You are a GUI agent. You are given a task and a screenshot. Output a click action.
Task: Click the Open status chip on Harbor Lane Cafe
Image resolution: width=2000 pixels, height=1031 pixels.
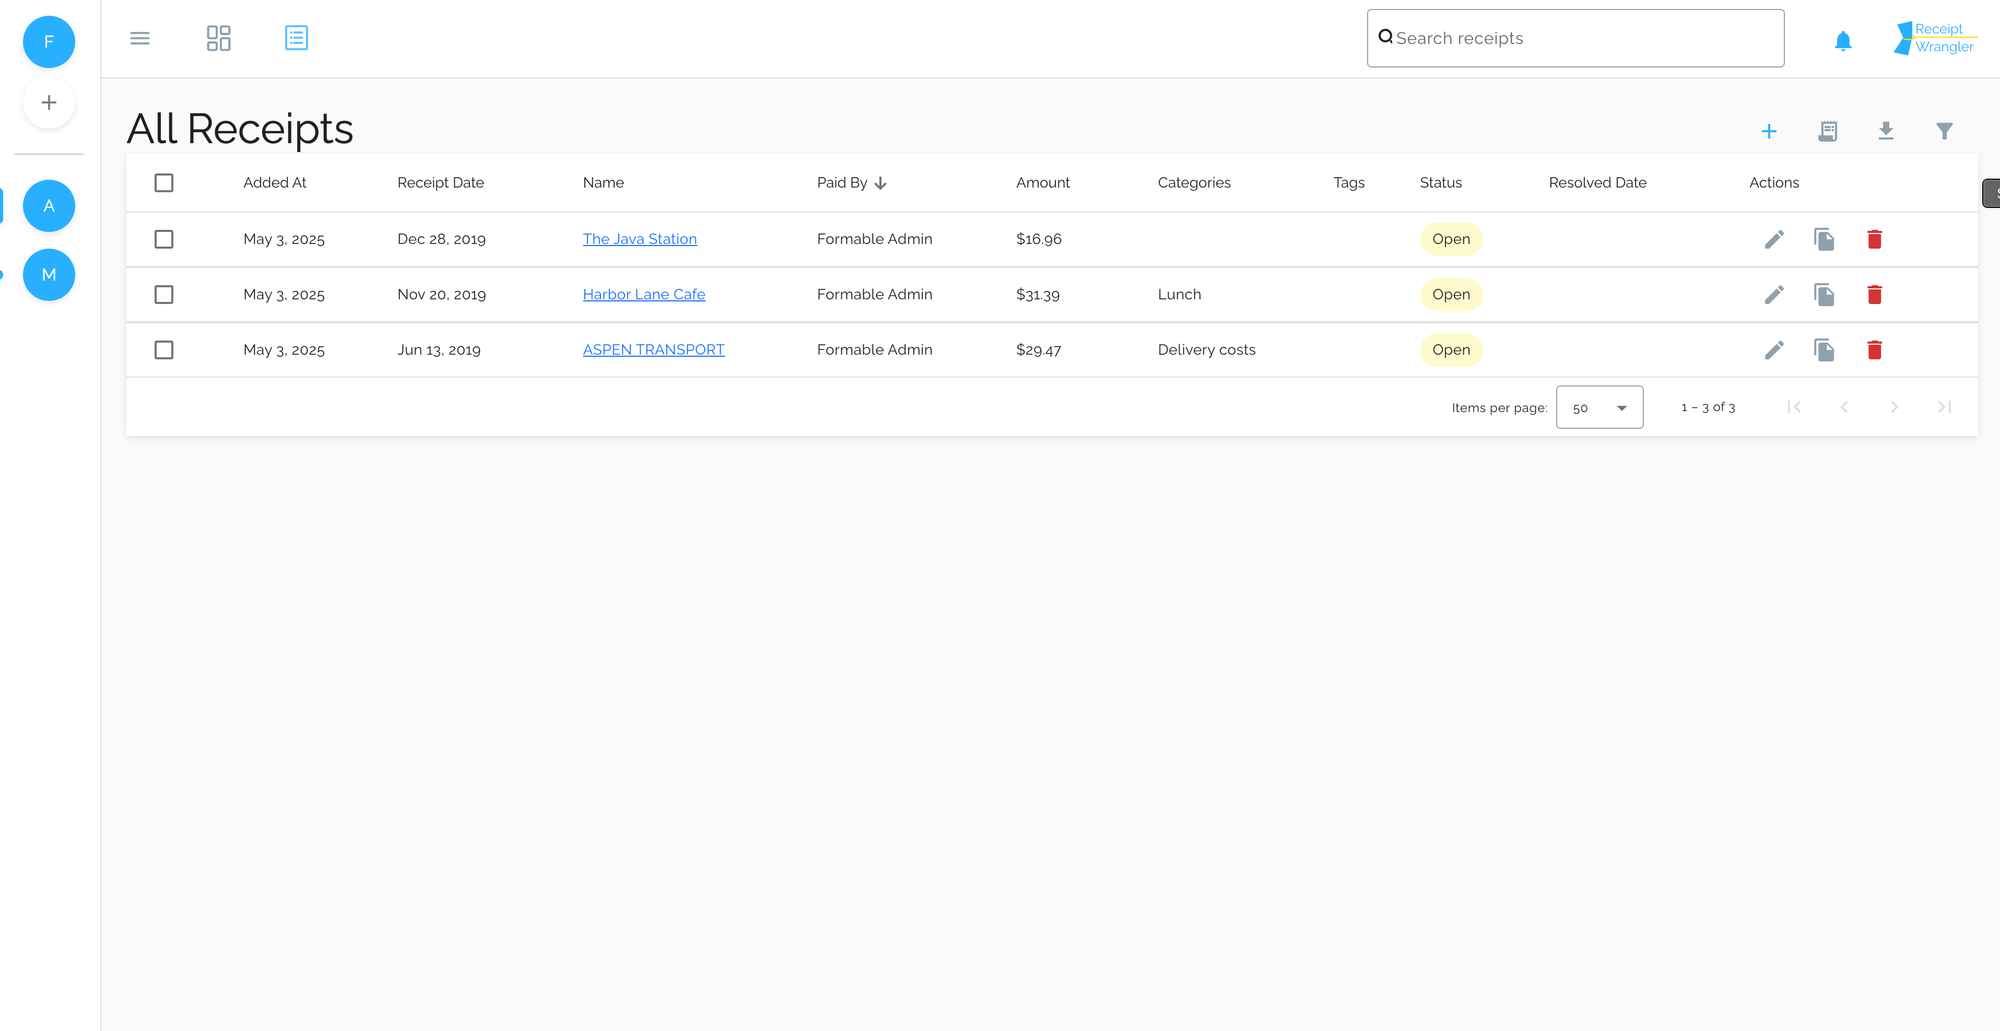1451,294
